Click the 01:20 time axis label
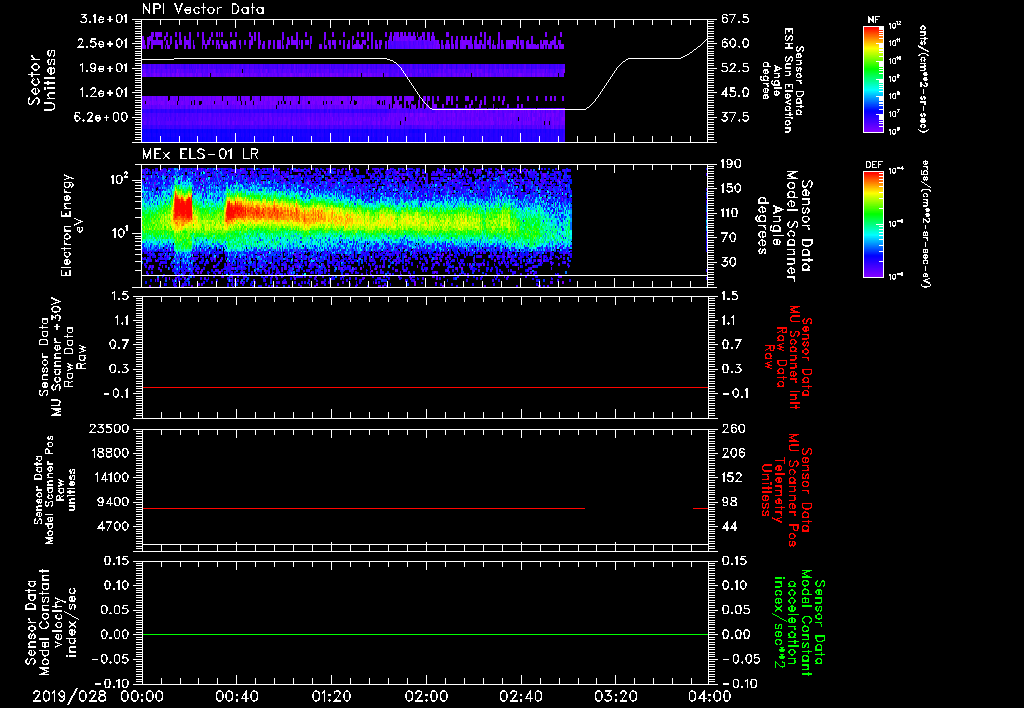The height and width of the screenshot is (708, 1024). click(x=331, y=696)
